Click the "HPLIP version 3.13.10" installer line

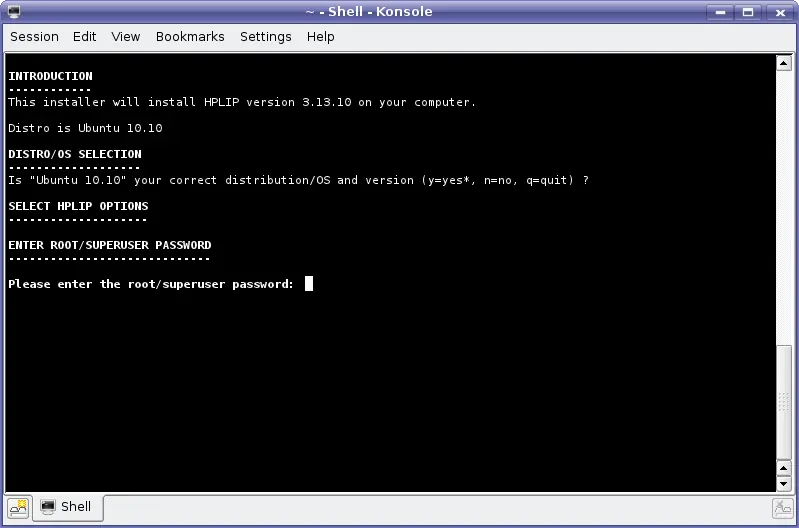pyautogui.click(x=242, y=102)
